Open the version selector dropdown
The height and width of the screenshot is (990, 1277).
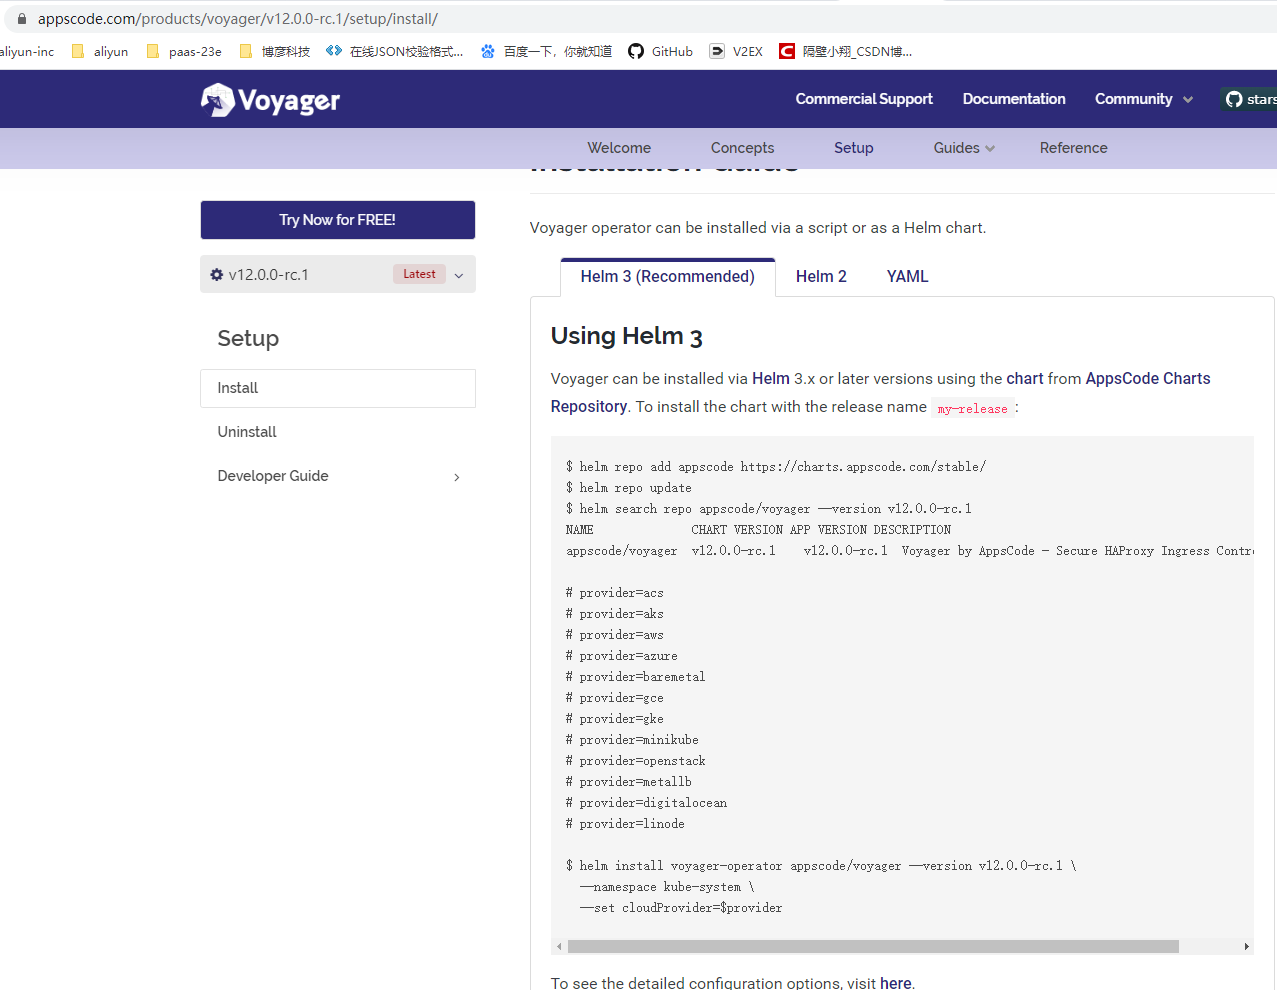coord(338,274)
